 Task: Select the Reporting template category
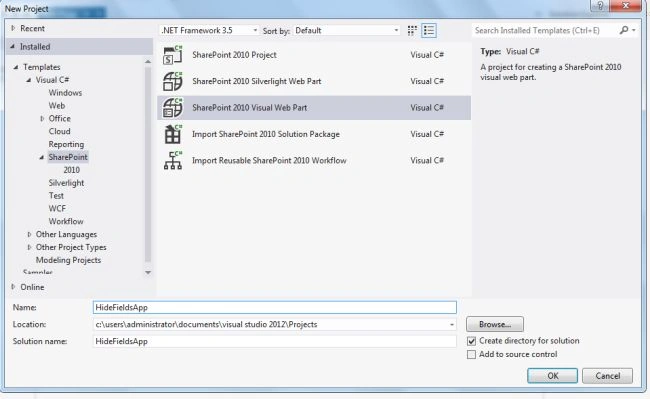pyautogui.click(x=66, y=144)
